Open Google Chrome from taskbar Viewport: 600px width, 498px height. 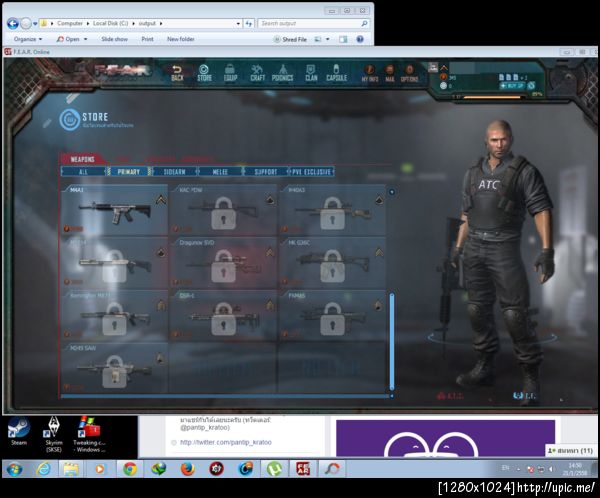130,469
